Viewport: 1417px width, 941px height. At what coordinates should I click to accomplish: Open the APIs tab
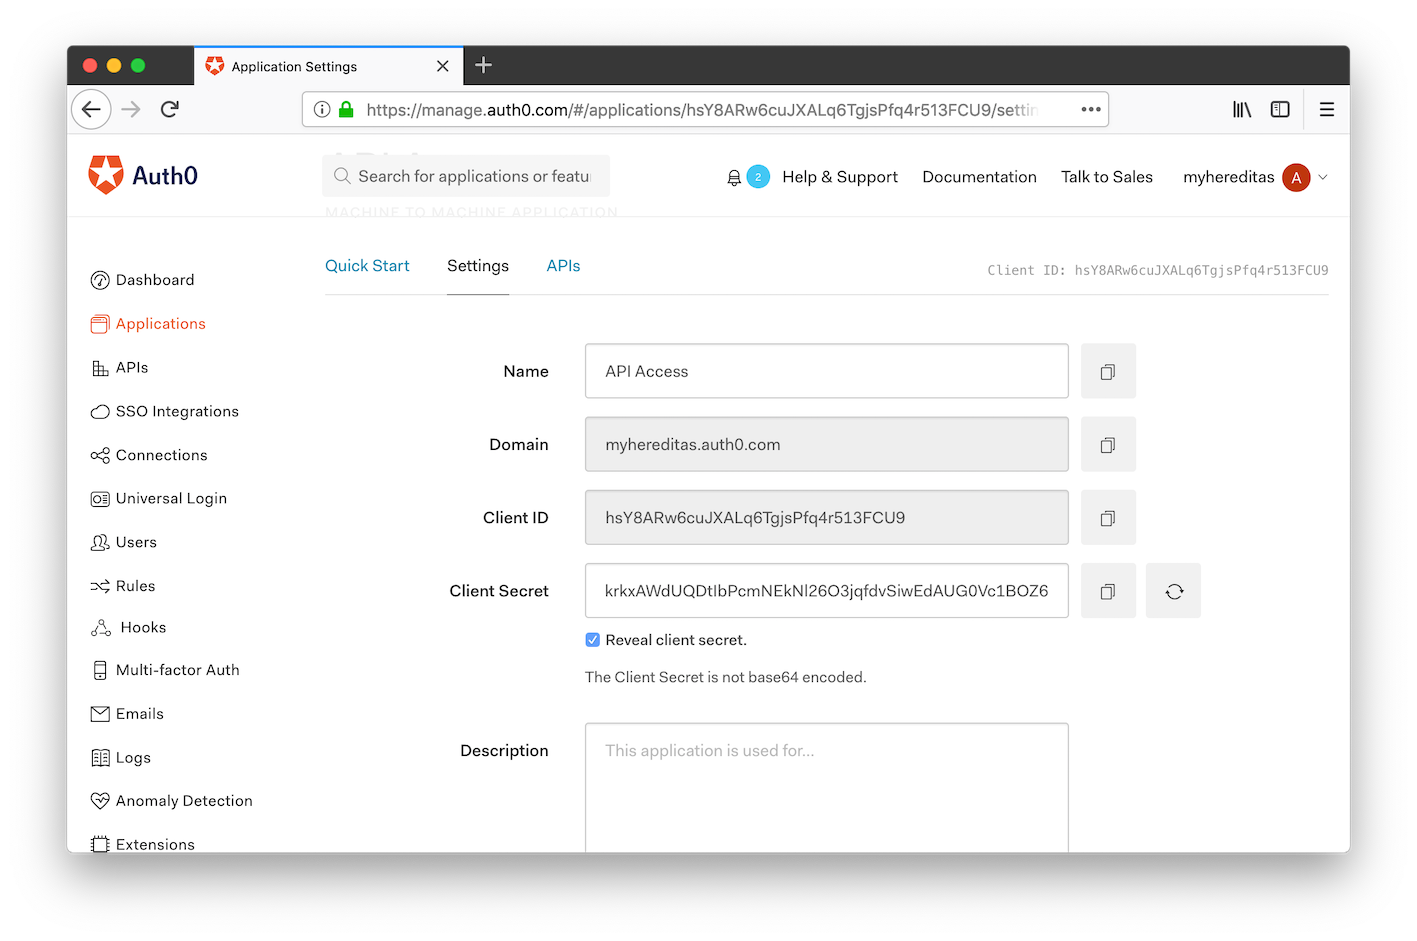point(563,266)
